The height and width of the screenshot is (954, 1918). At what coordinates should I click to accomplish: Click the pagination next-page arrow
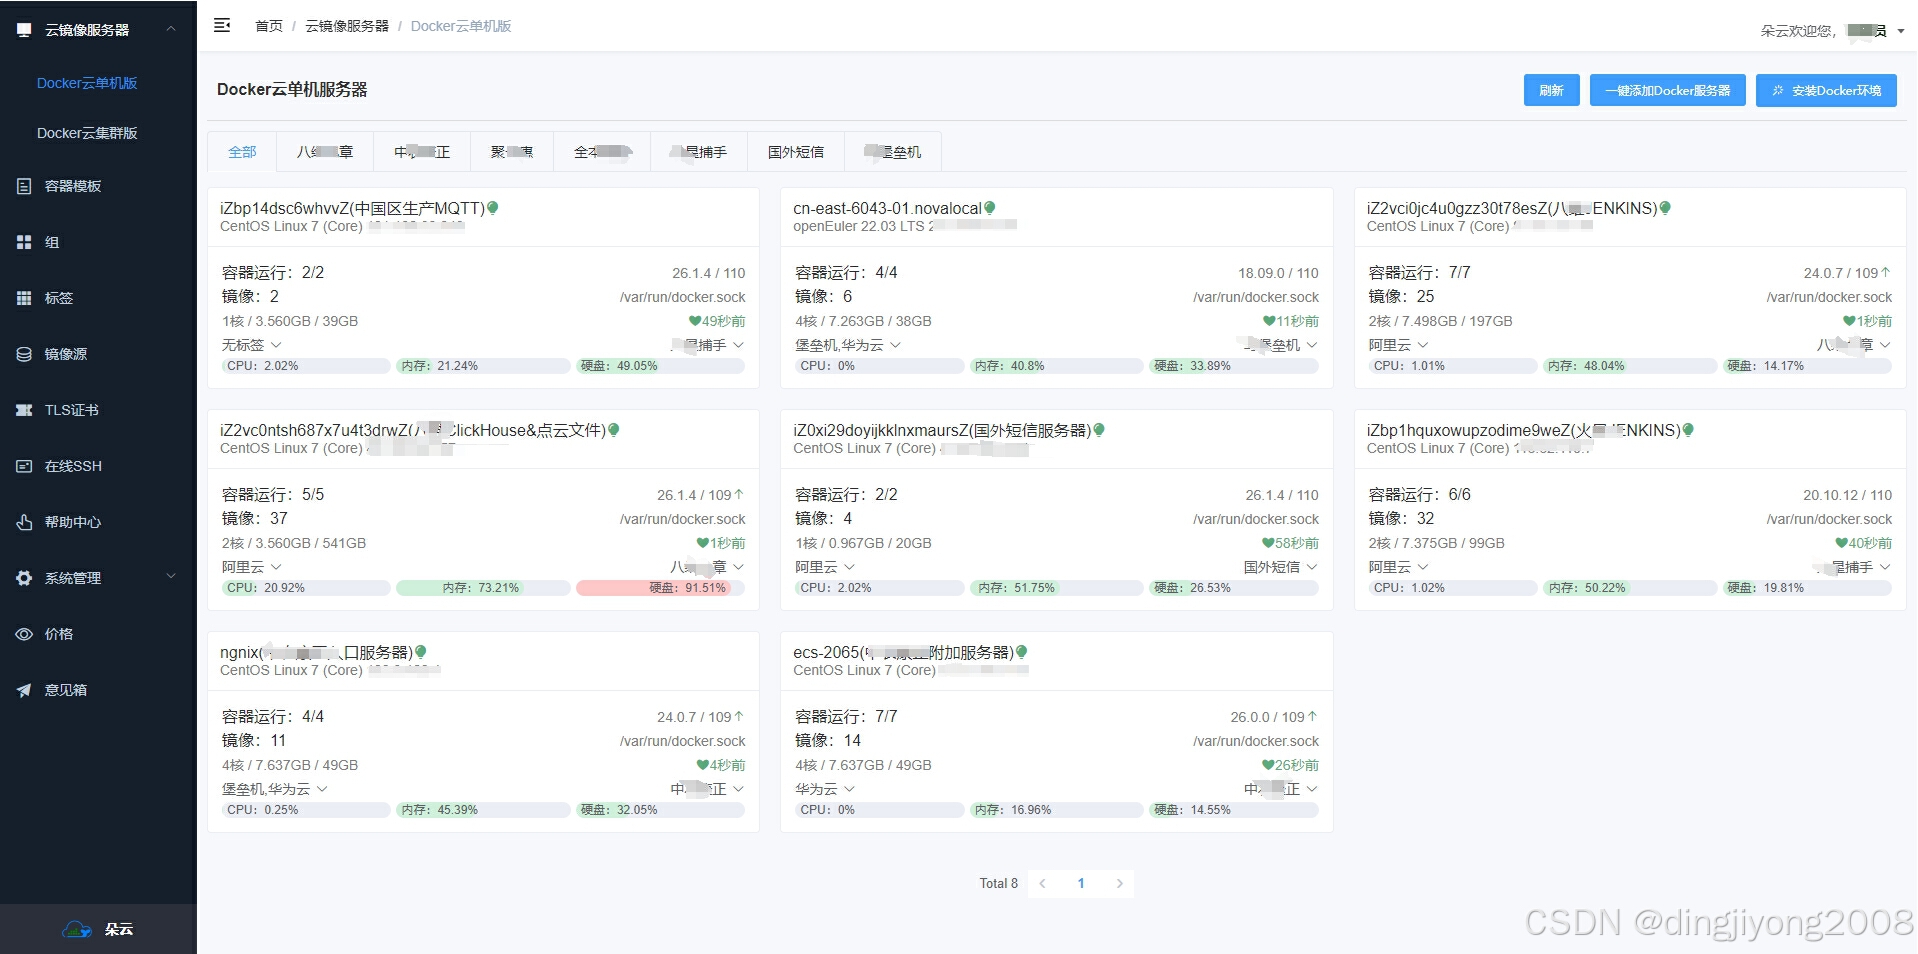click(x=1120, y=883)
